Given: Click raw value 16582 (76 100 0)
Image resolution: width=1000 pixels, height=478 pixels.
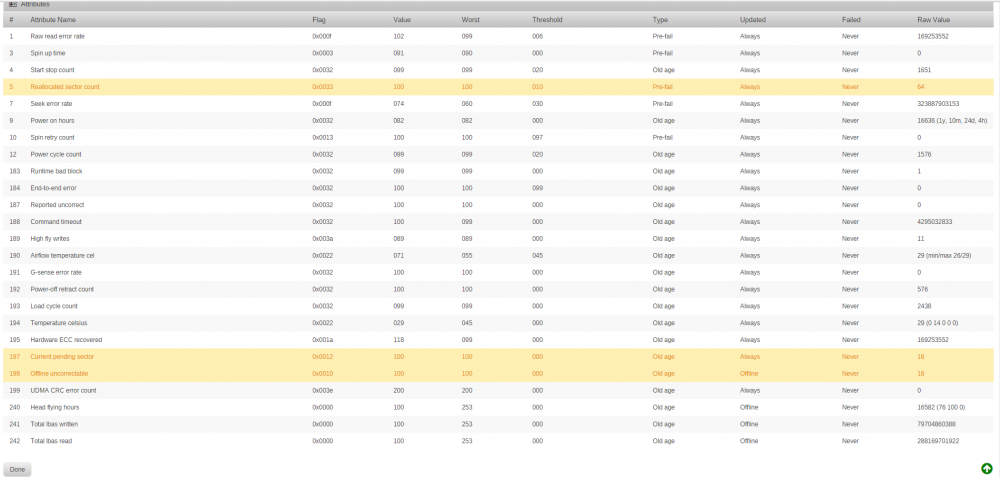Looking at the screenshot, I should (941, 407).
